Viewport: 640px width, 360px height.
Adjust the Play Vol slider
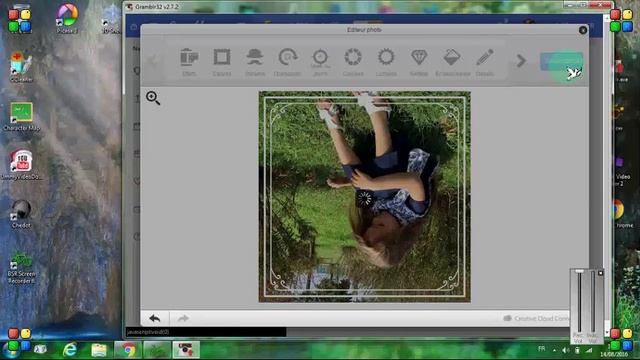click(x=593, y=301)
